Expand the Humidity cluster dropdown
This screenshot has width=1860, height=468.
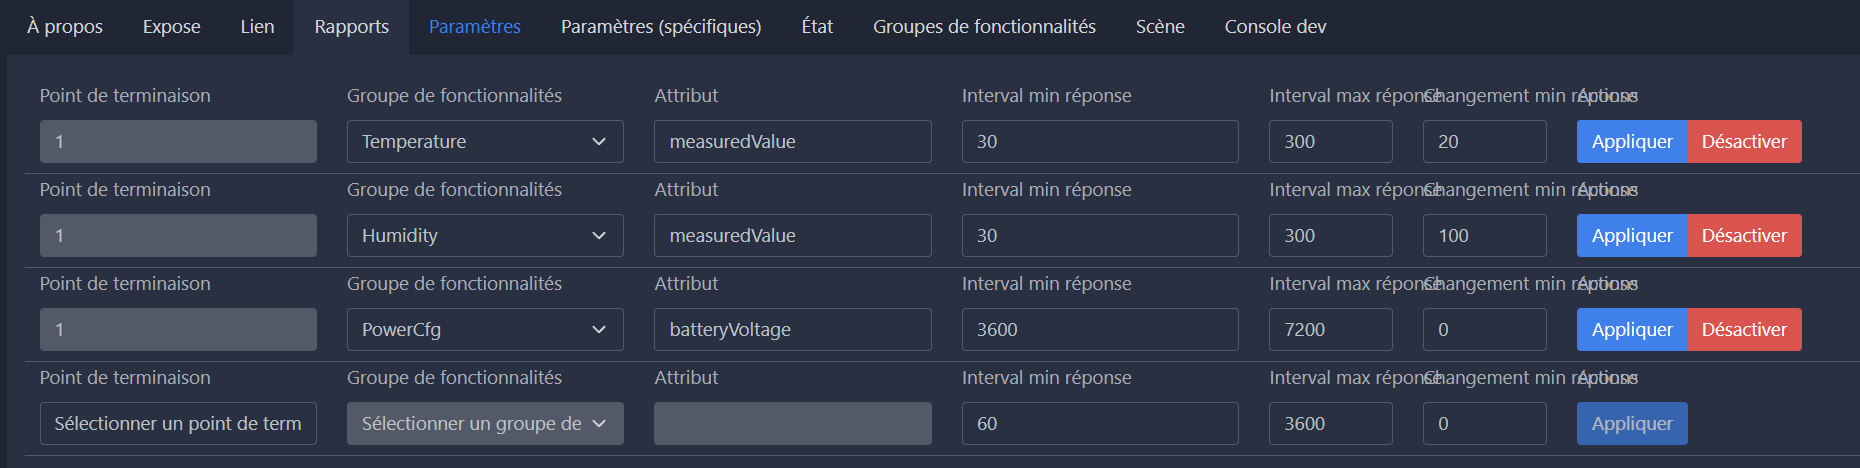coord(485,236)
